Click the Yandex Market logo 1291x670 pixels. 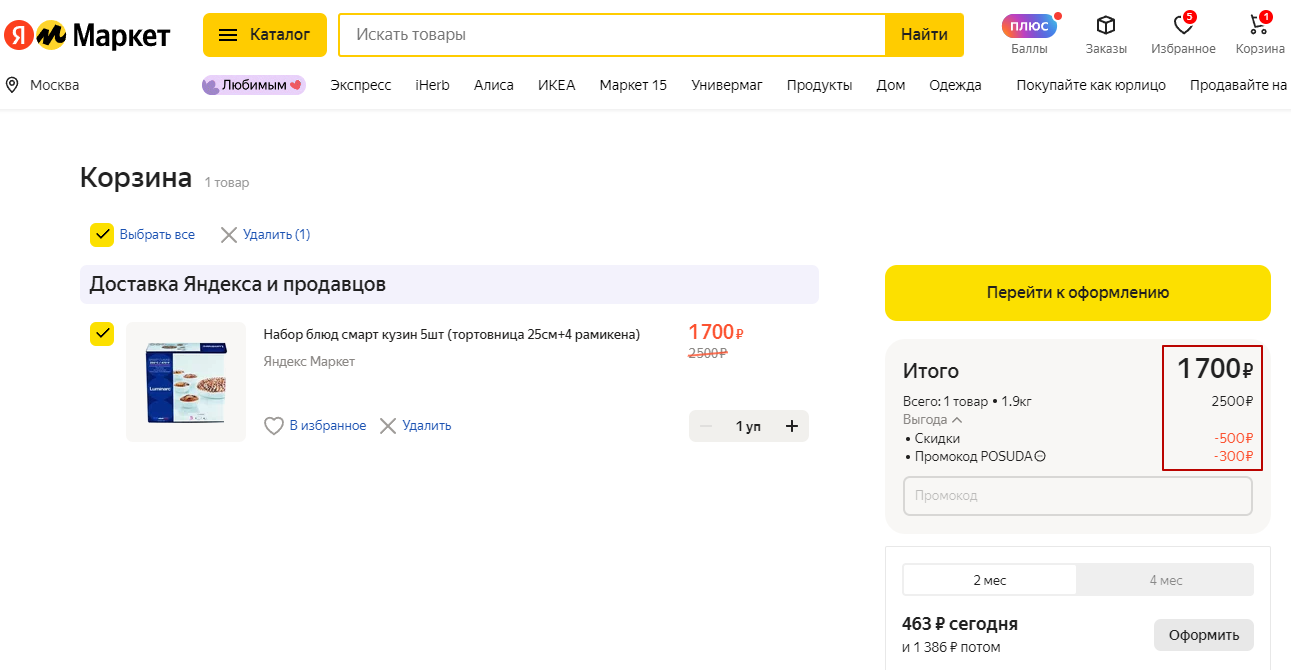pyautogui.click(x=86, y=35)
